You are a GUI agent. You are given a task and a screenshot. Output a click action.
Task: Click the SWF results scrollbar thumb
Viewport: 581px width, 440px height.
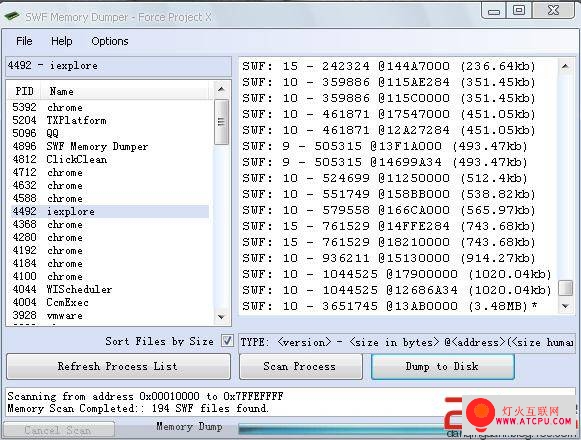(x=565, y=288)
